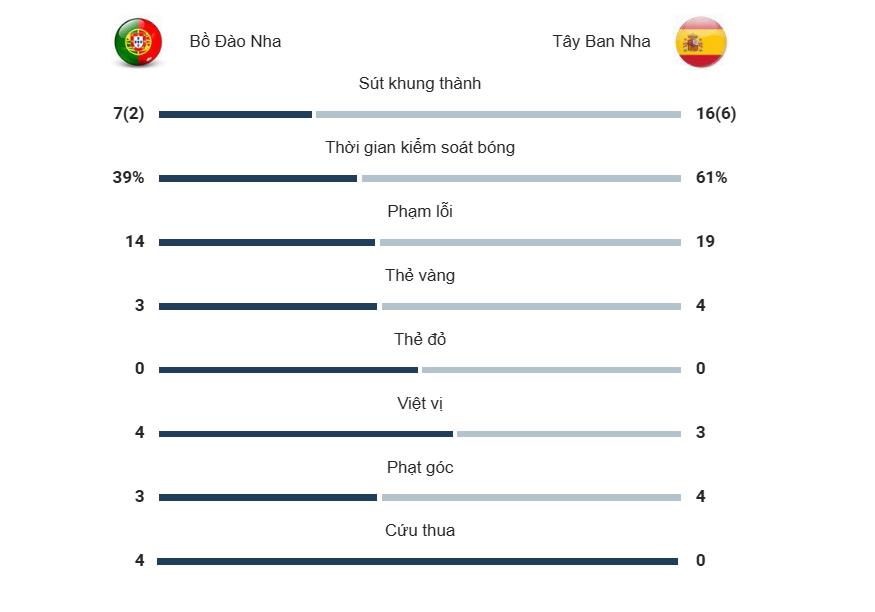Select the Bồ Đào Nha team name

(x=235, y=42)
